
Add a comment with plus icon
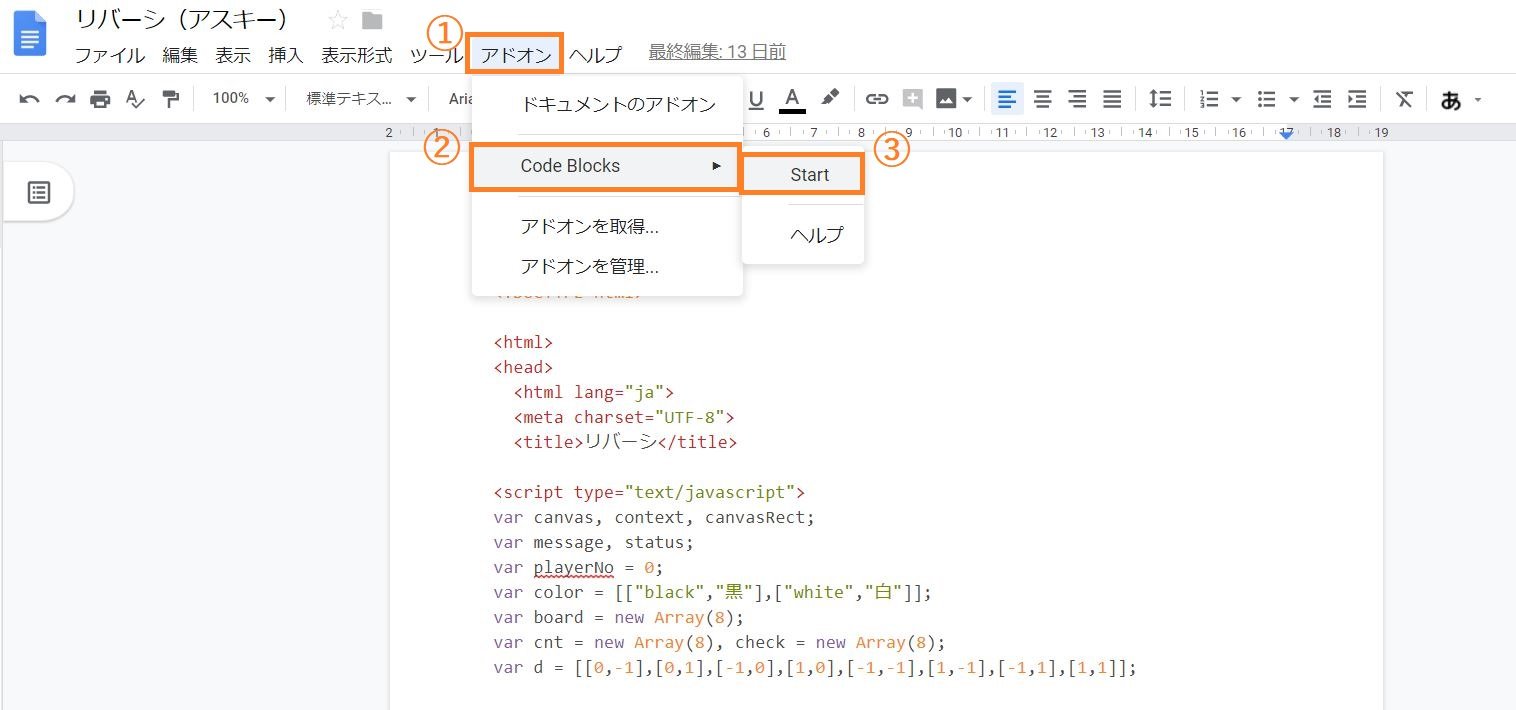tap(912, 99)
